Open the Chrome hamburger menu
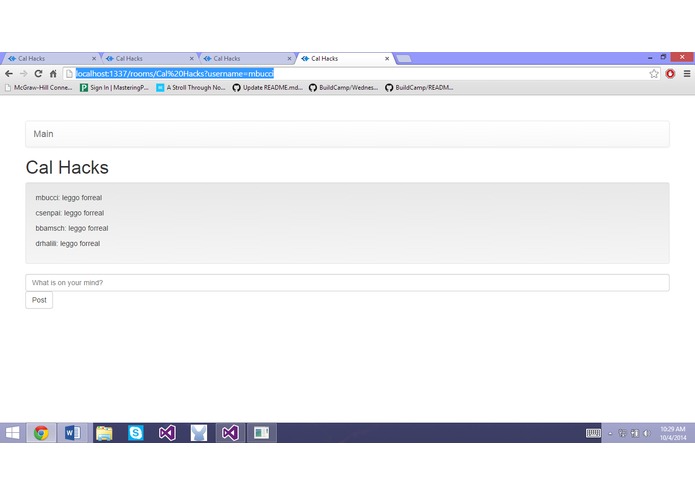Image resolution: width=695 pixels, height=494 pixels. coord(687,74)
